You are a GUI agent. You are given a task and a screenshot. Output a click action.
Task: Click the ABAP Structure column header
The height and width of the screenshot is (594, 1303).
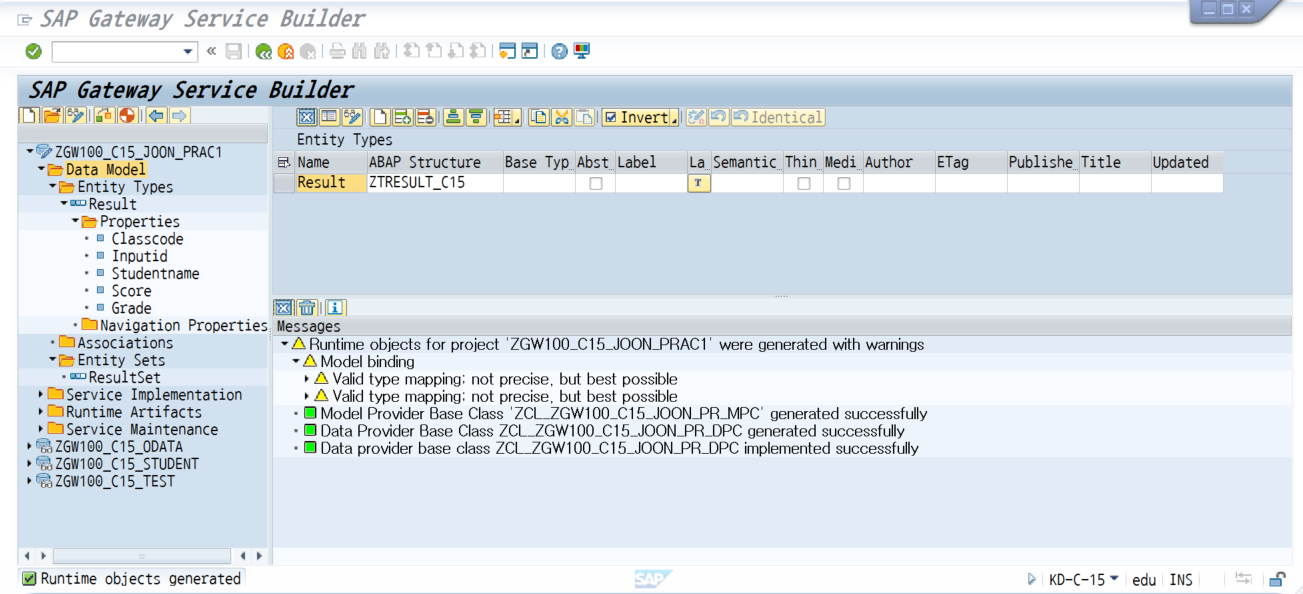(x=433, y=162)
